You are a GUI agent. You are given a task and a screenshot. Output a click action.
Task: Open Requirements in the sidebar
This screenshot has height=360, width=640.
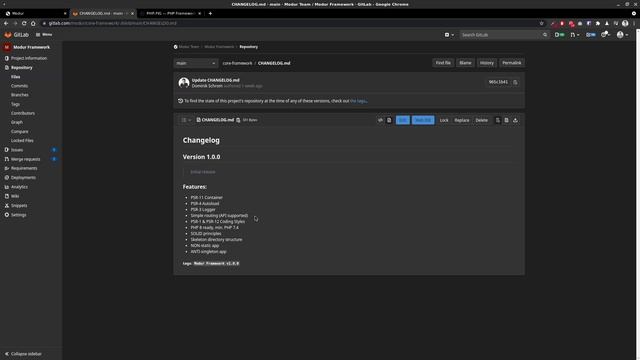tap(21, 169)
